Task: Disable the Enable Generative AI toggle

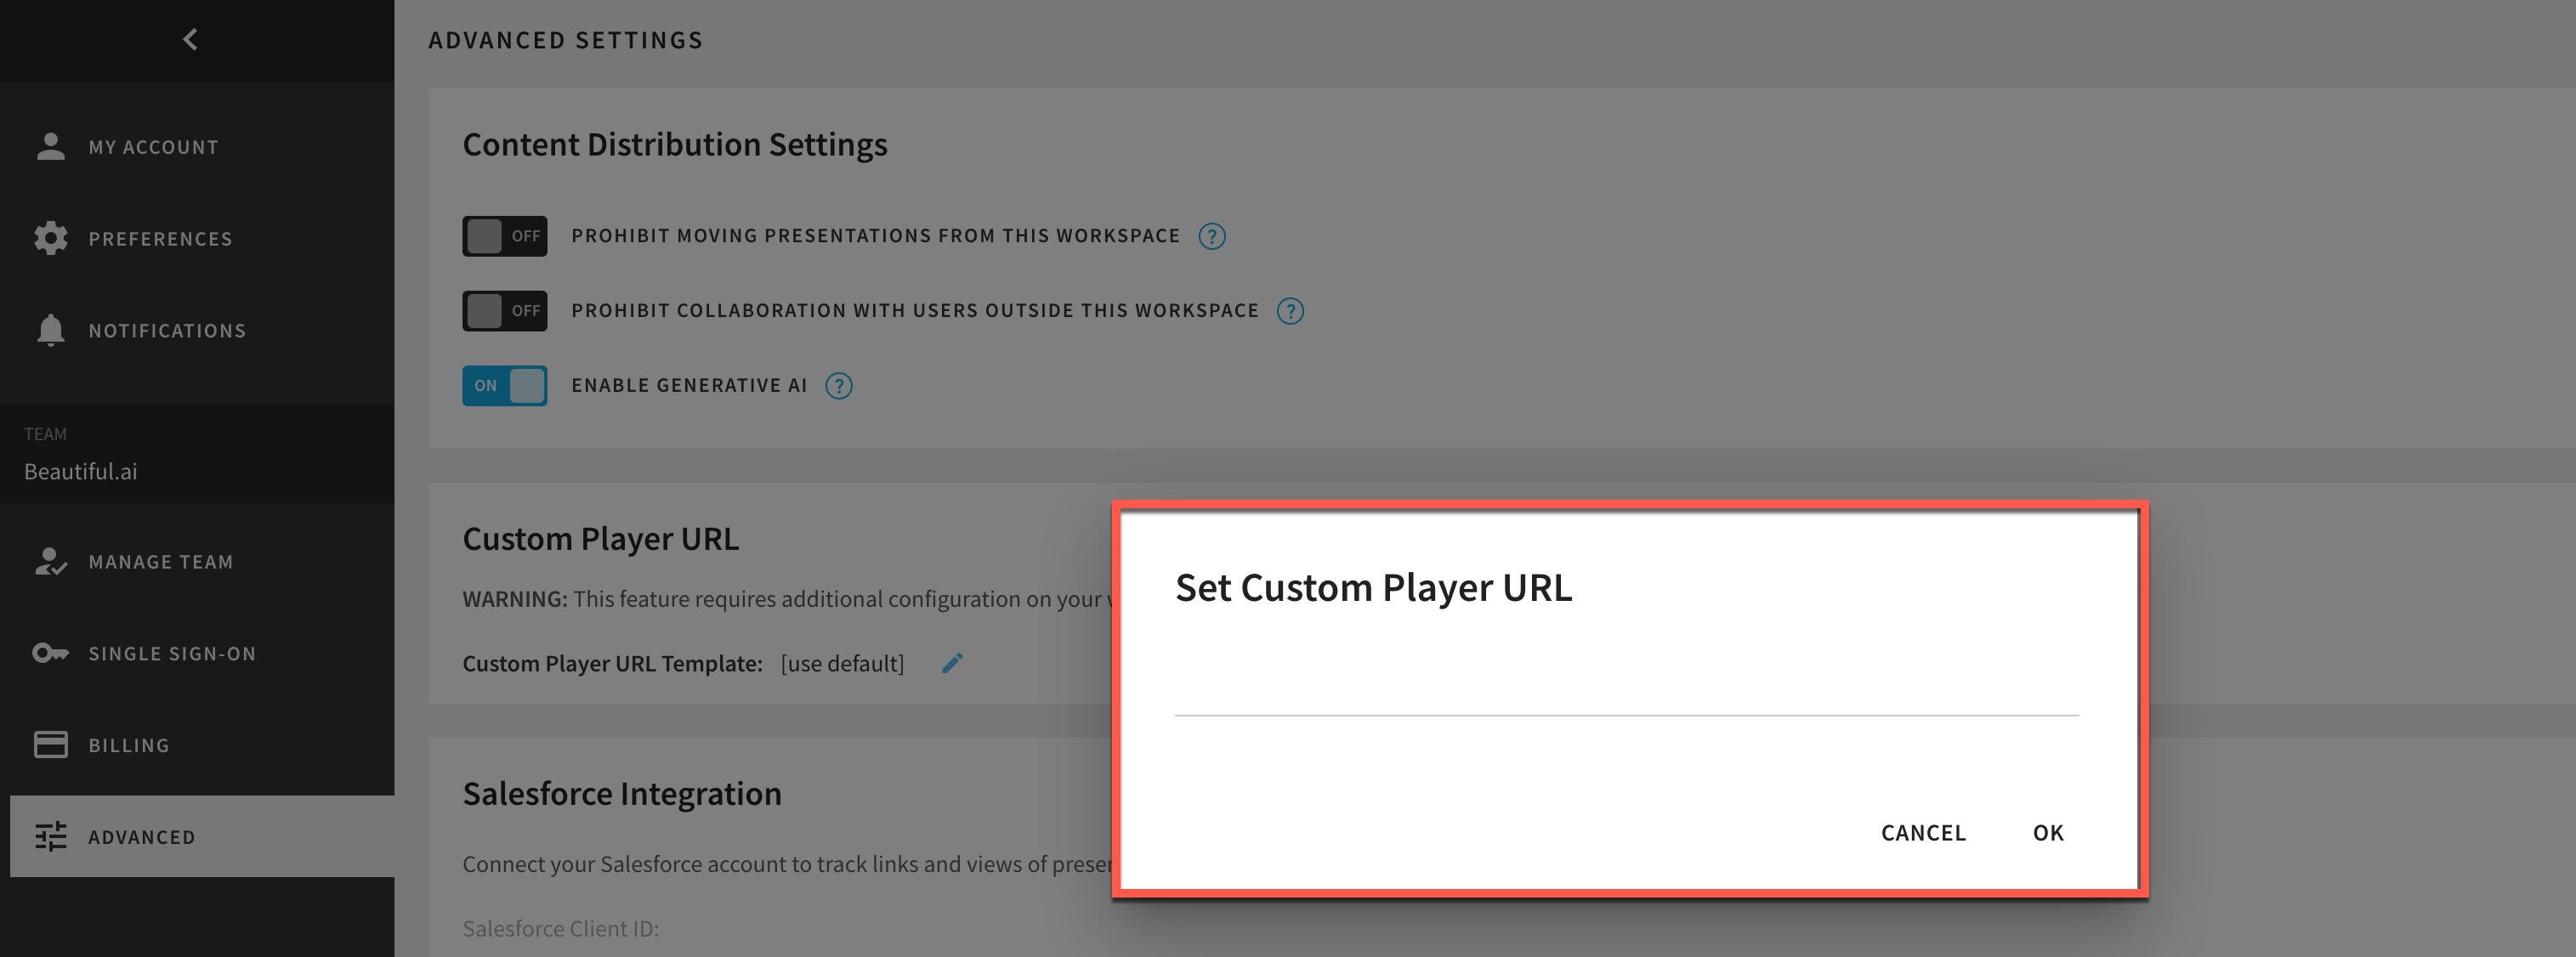Action: coord(504,385)
